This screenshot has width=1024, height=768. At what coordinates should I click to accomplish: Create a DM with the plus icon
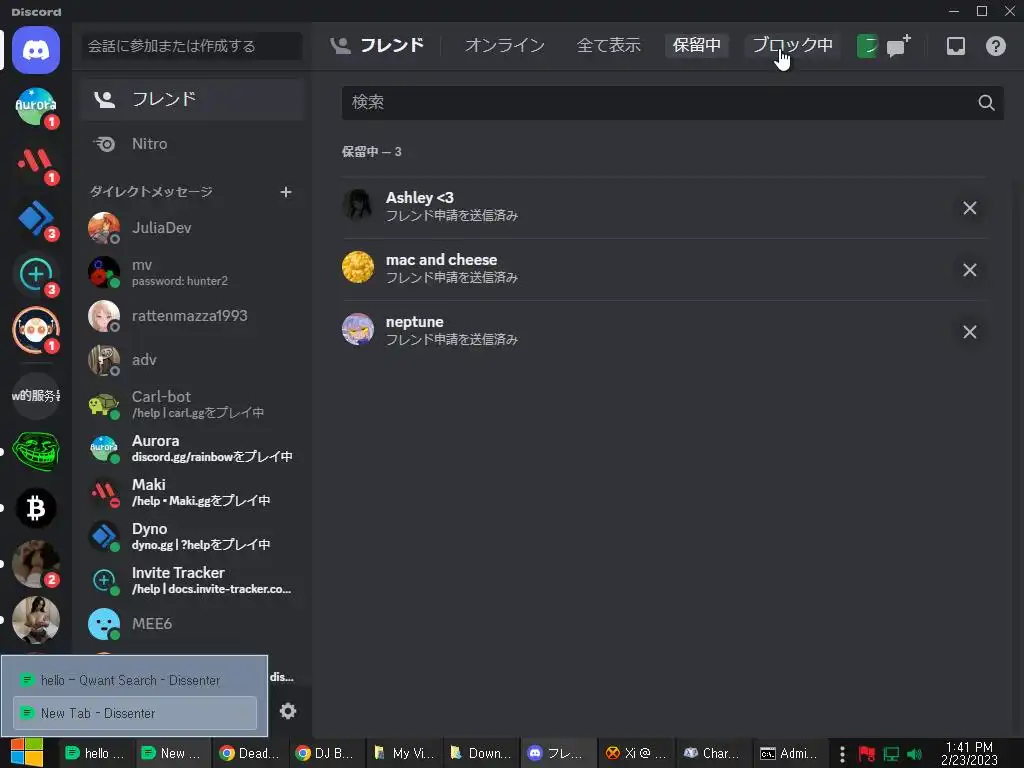pyautogui.click(x=285, y=192)
